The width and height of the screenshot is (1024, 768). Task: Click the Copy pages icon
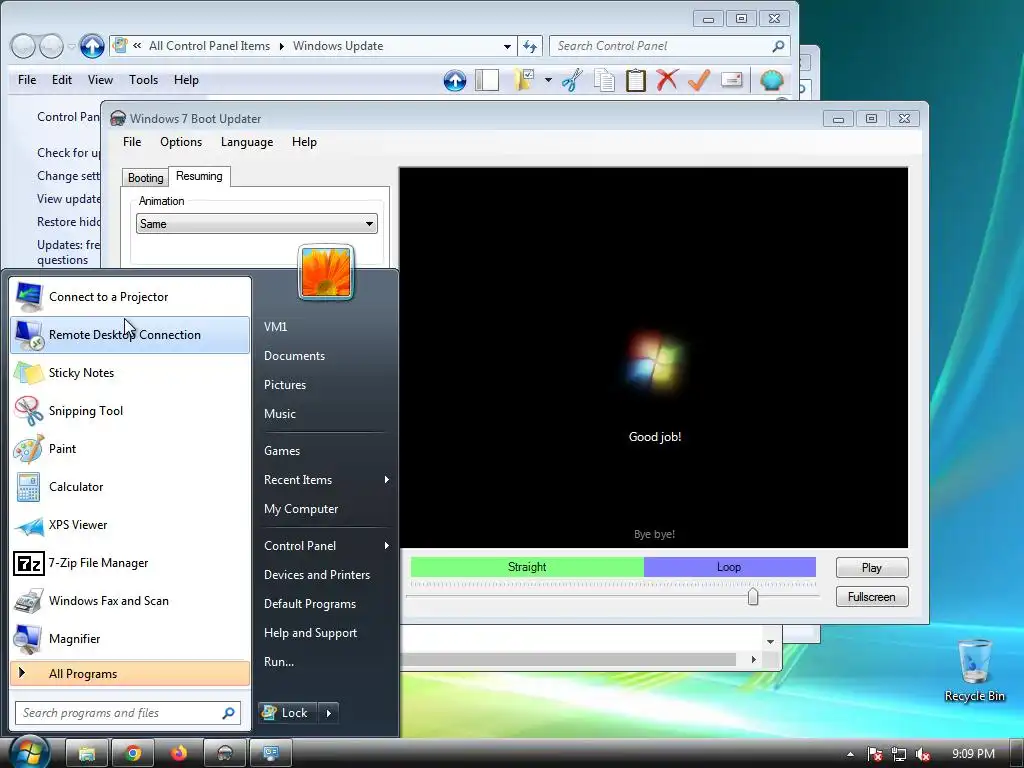604,80
